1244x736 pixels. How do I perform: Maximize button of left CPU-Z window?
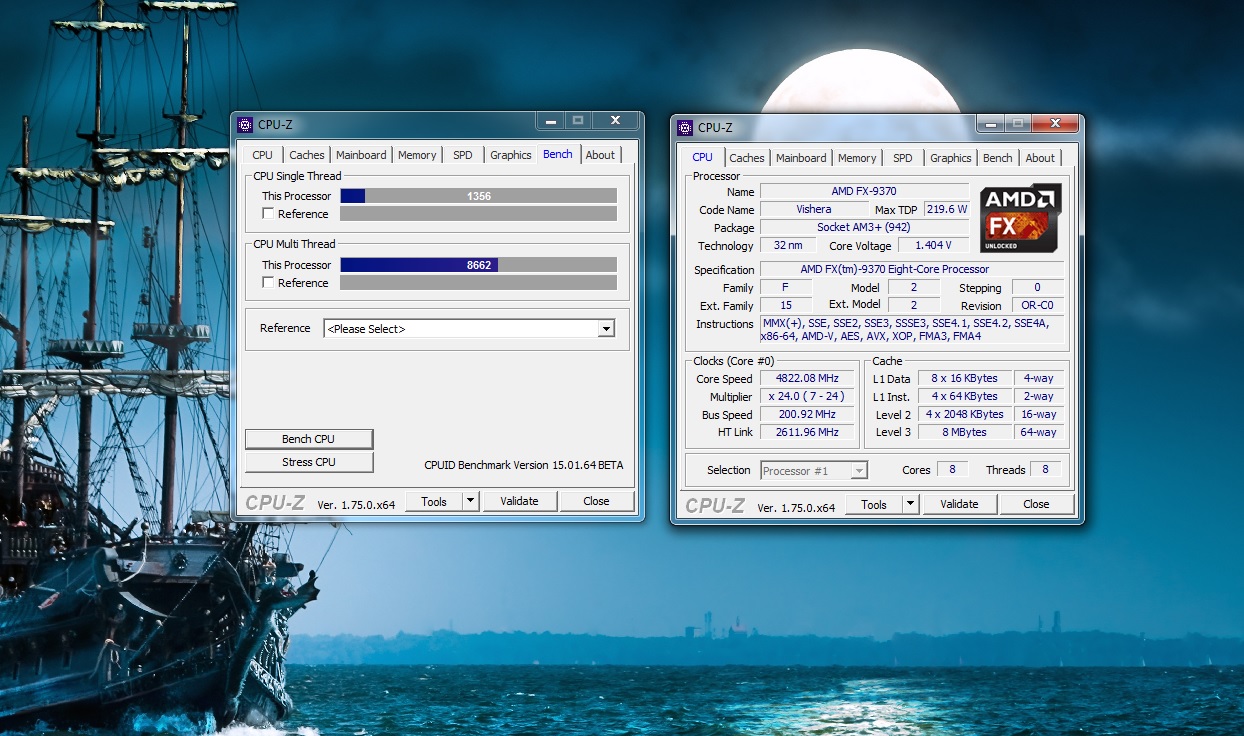point(578,121)
